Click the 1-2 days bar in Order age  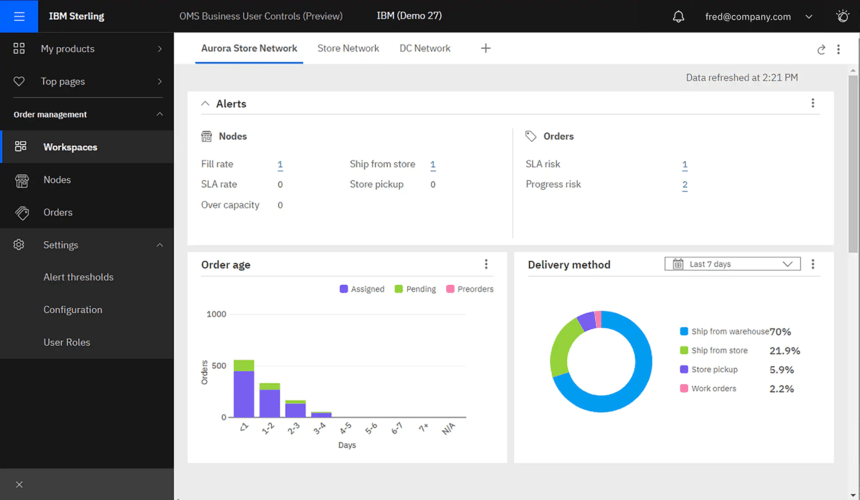click(x=270, y=400)
